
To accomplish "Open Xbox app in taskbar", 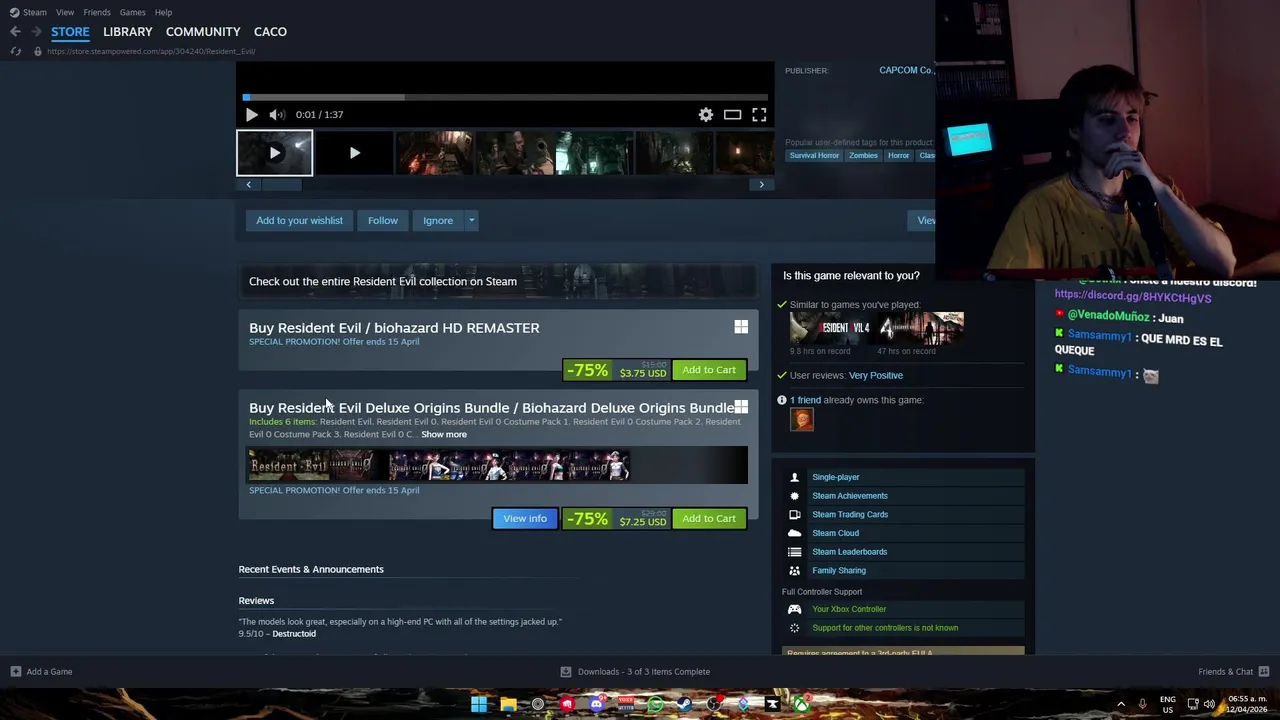I will tap(801, 704).
